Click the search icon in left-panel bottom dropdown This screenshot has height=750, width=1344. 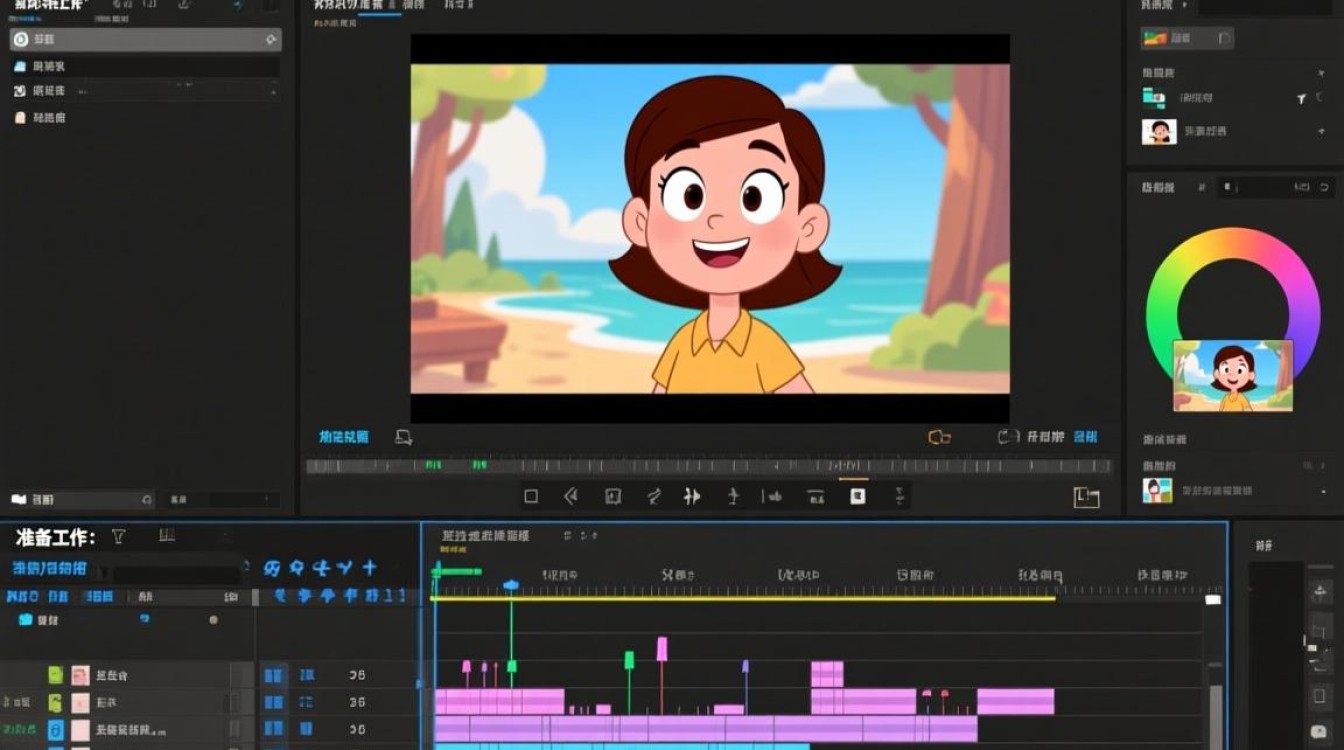[147, 499]
